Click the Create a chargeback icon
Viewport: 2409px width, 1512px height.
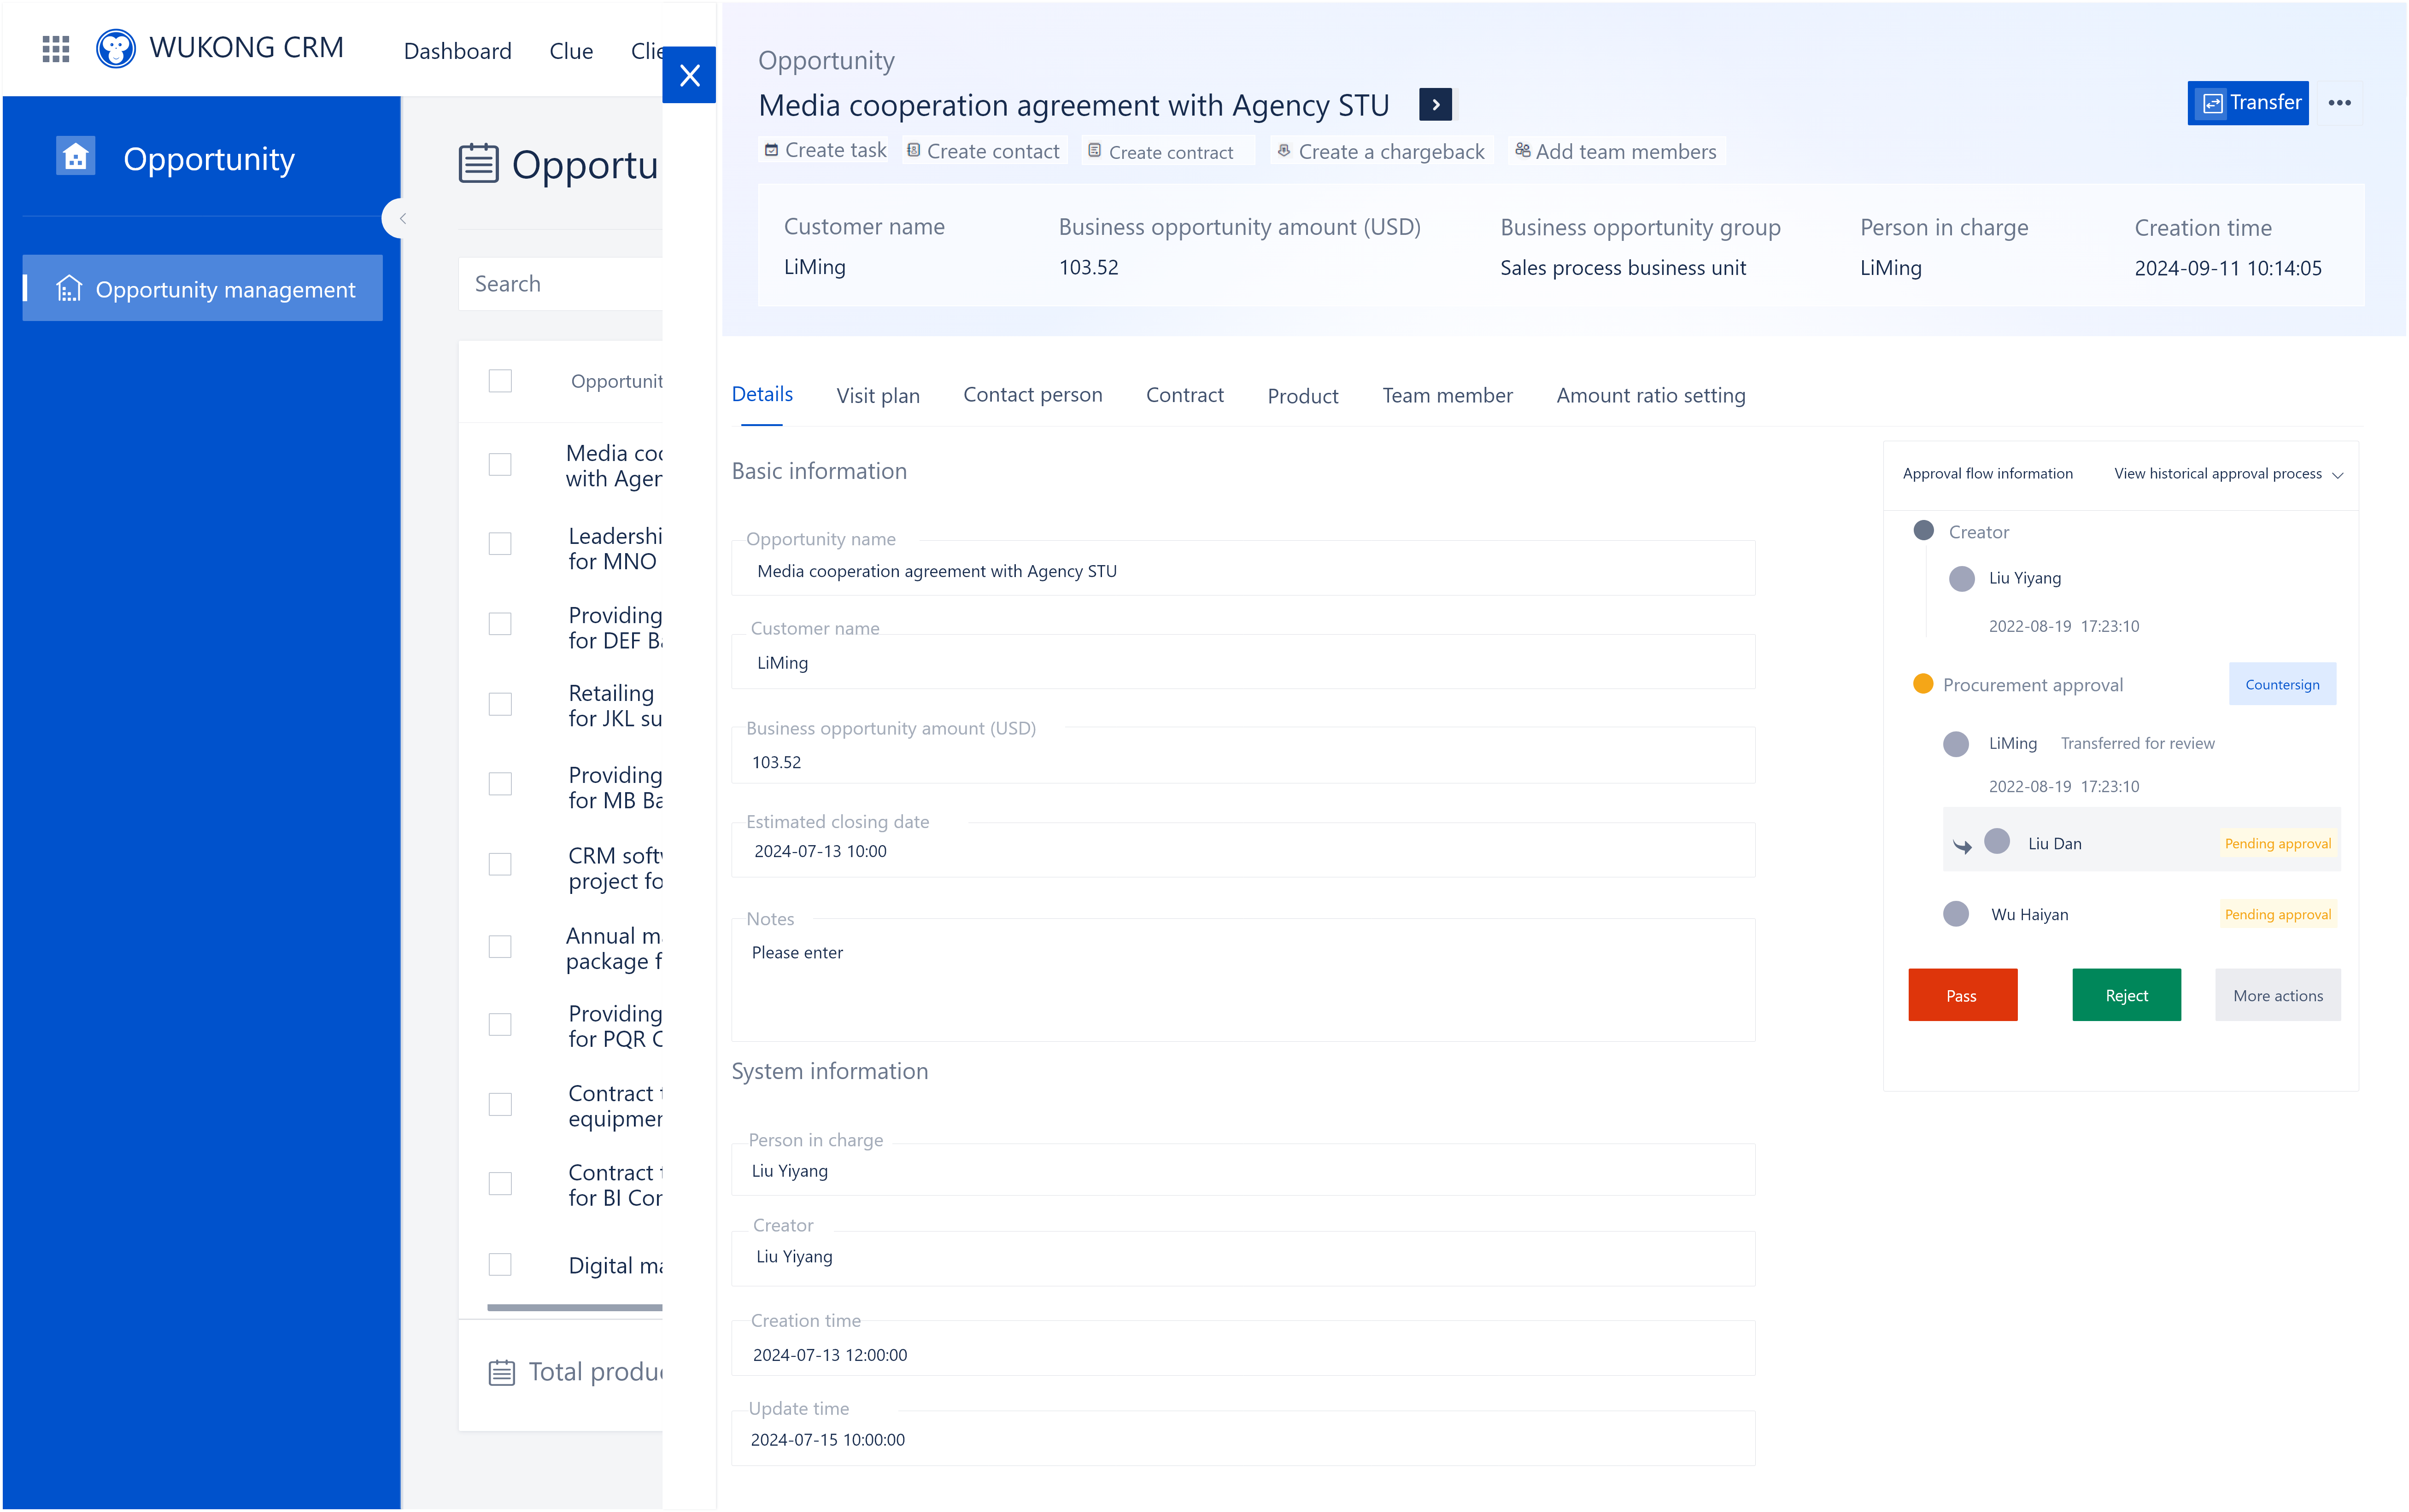point(1284,151)
